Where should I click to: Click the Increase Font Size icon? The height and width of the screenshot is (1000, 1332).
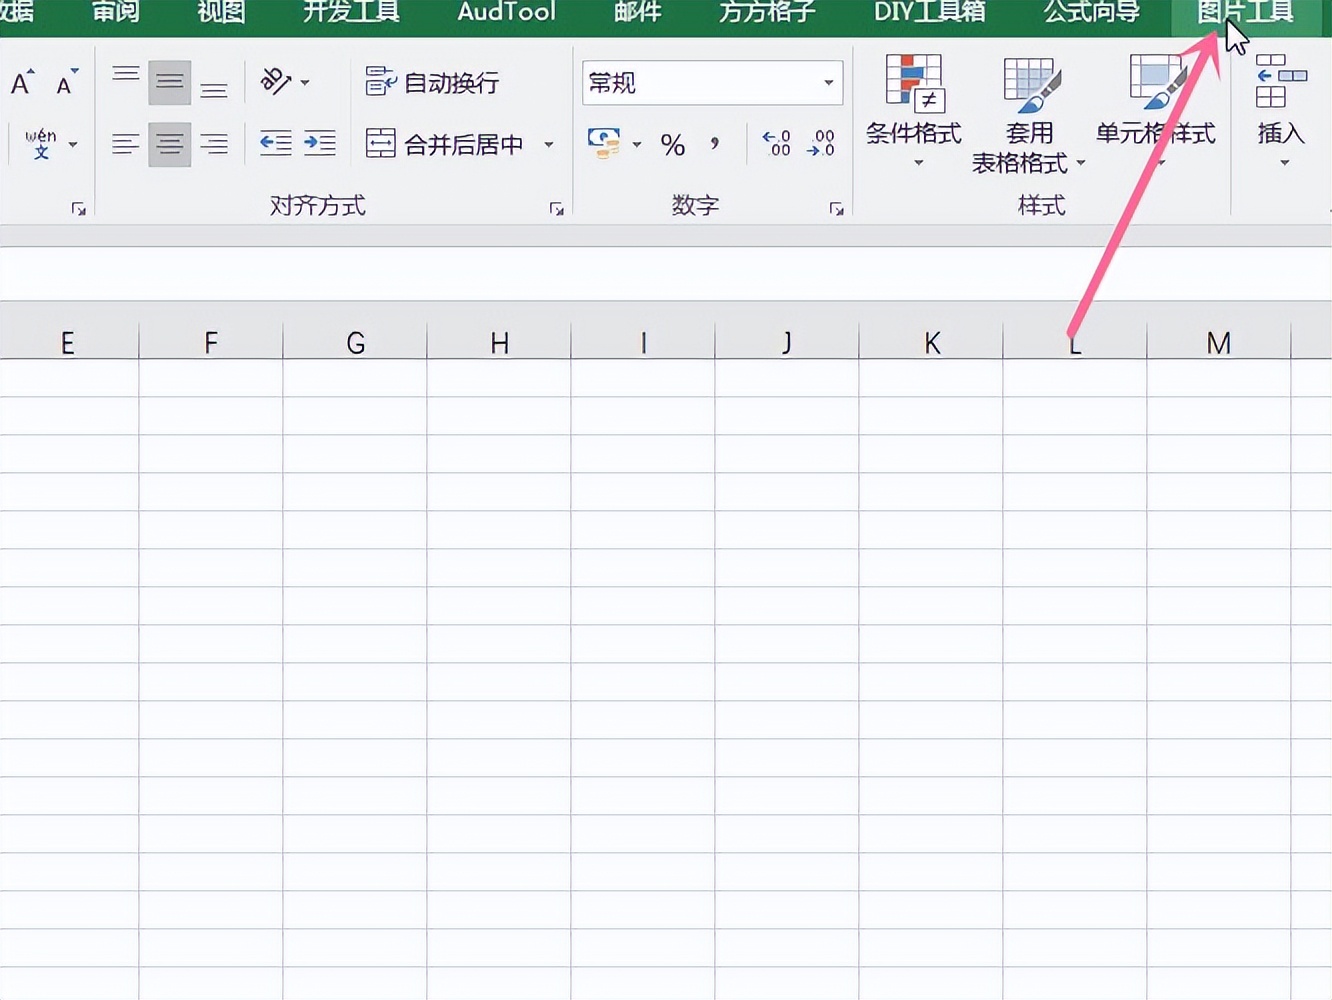click(x=20, y=82)
